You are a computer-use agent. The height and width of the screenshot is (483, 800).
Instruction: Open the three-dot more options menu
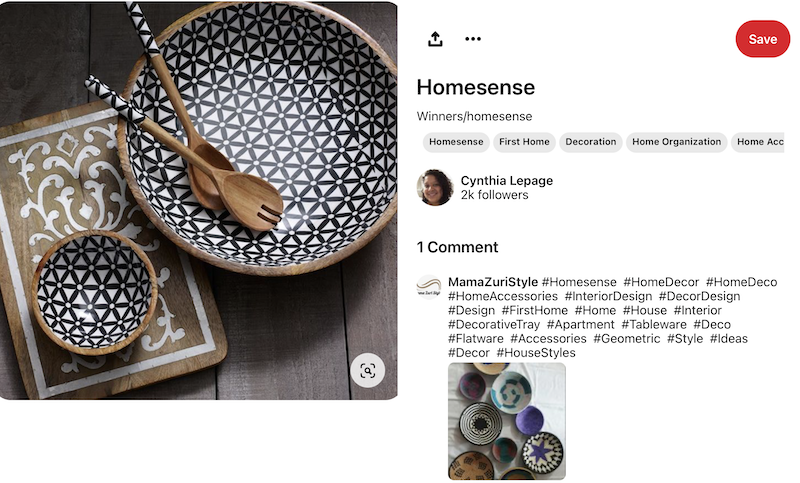point(473,39)
